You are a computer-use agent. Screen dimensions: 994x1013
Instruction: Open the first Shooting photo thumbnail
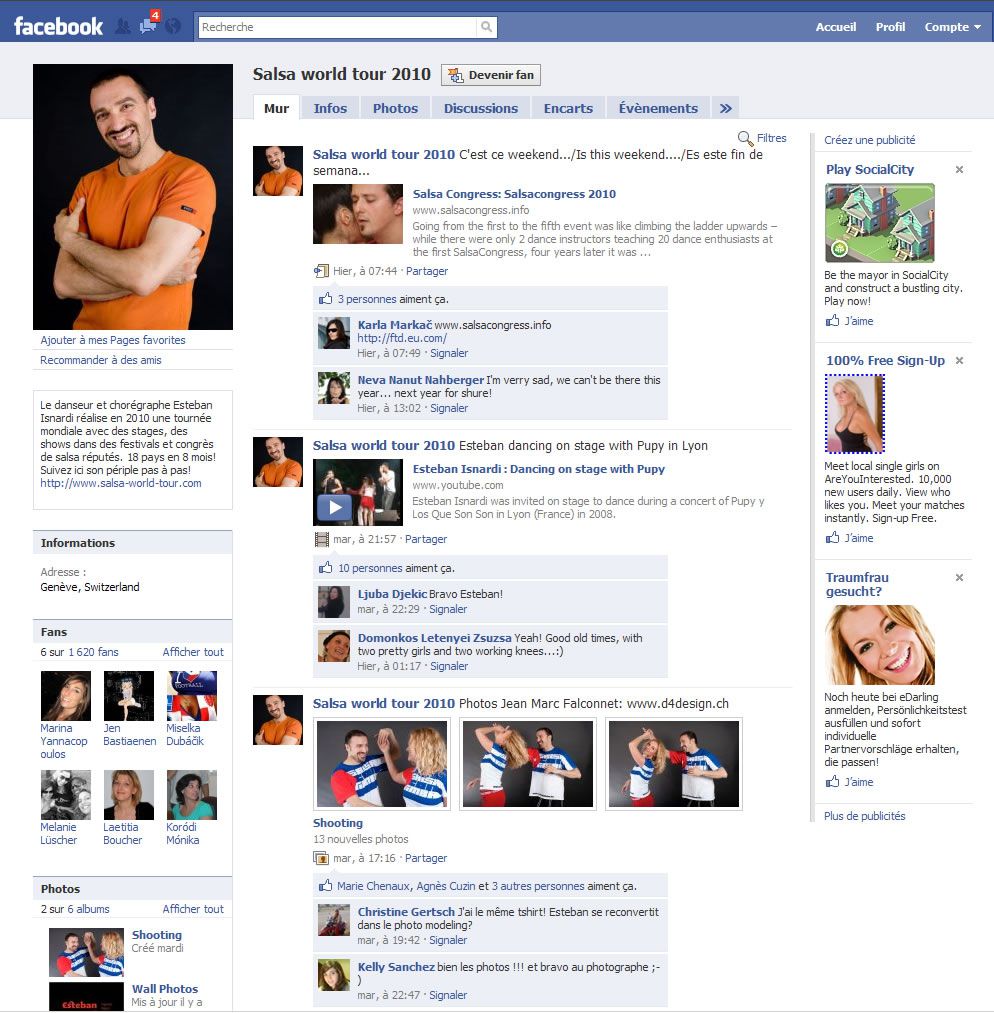(x=382, y=764)
